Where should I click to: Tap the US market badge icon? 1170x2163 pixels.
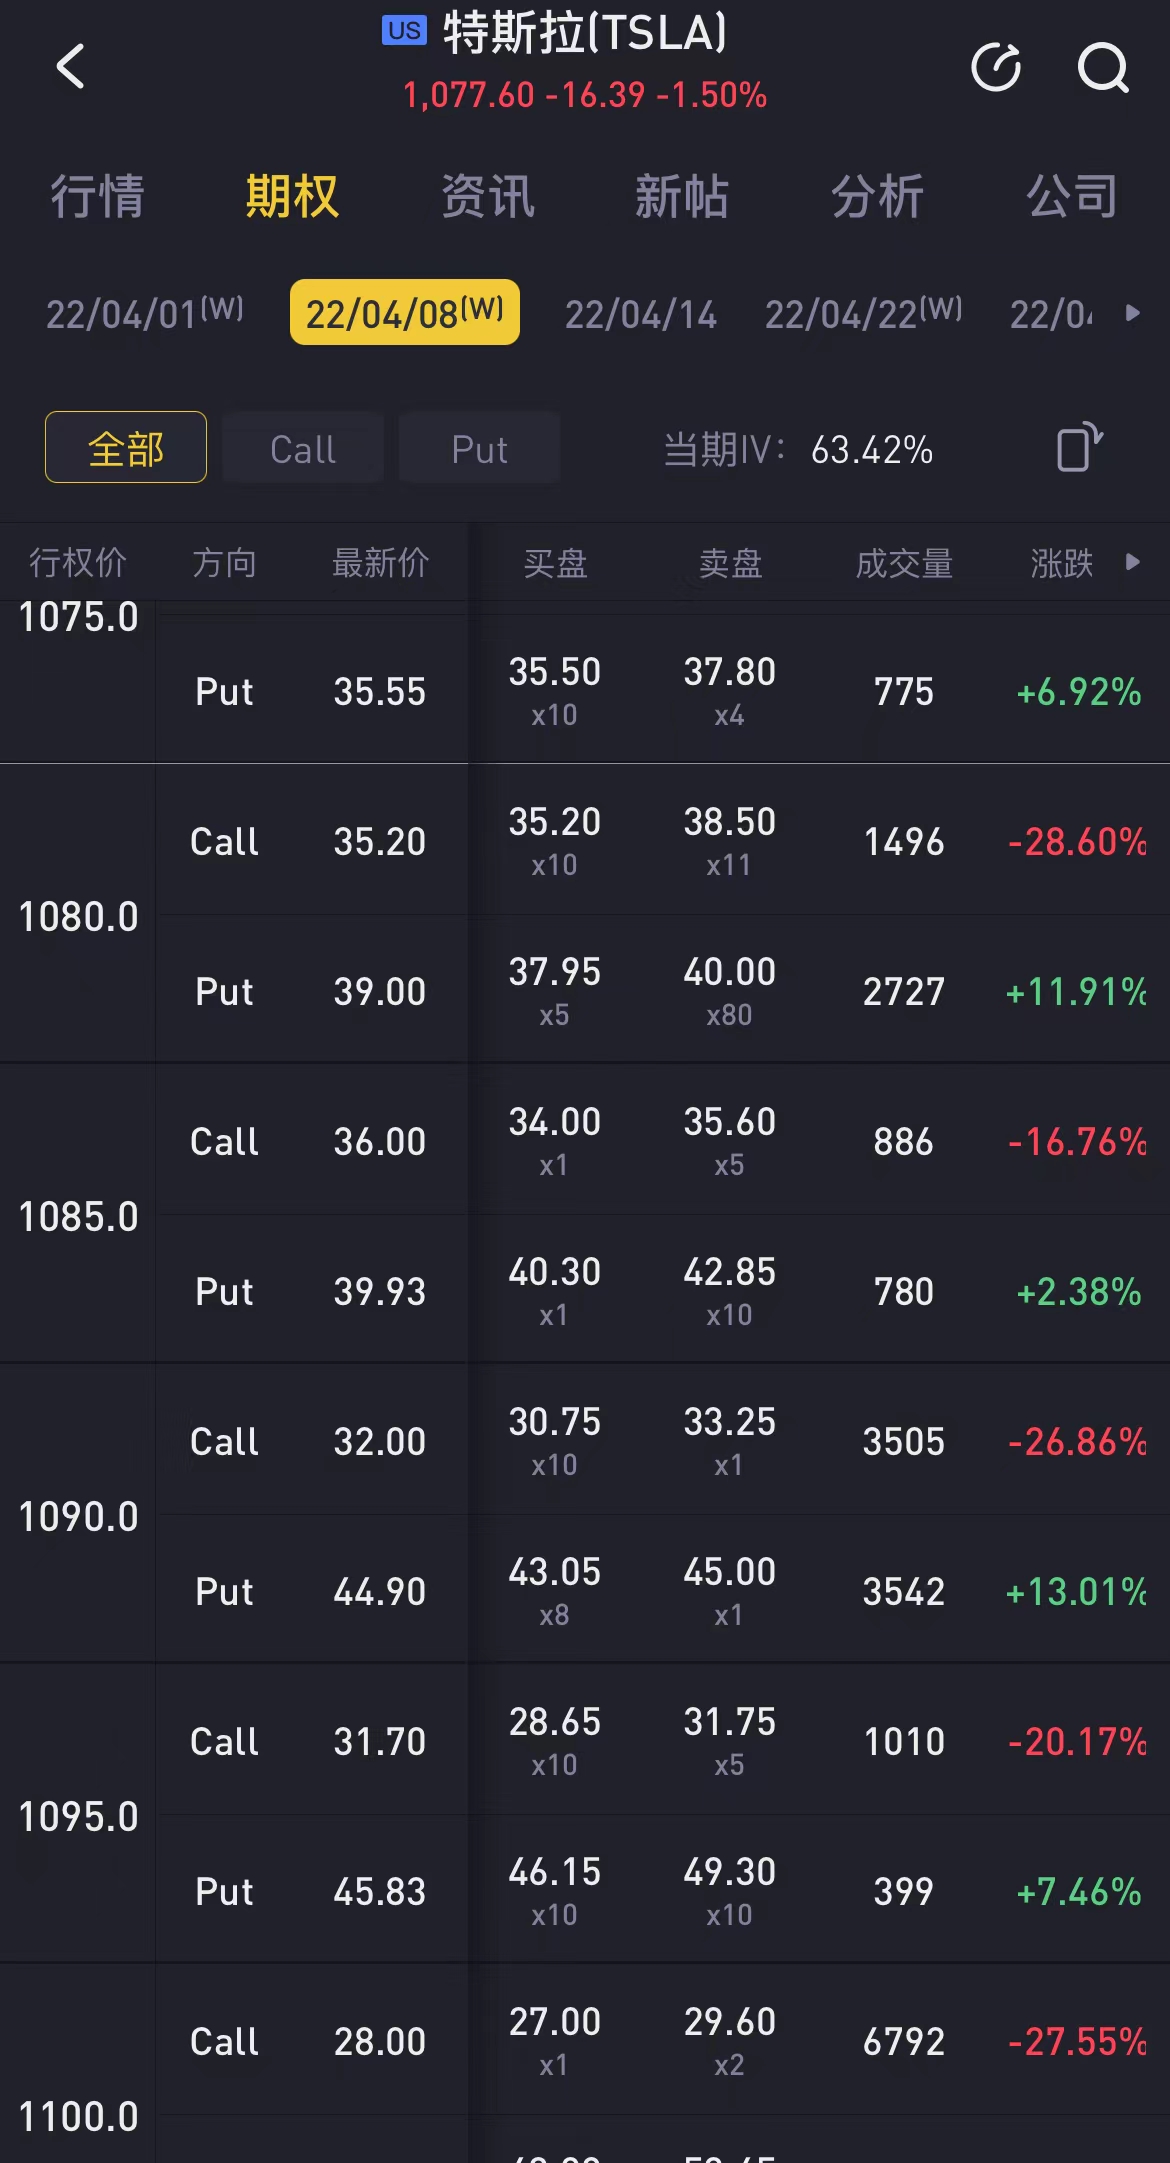[x=404, y=31]
